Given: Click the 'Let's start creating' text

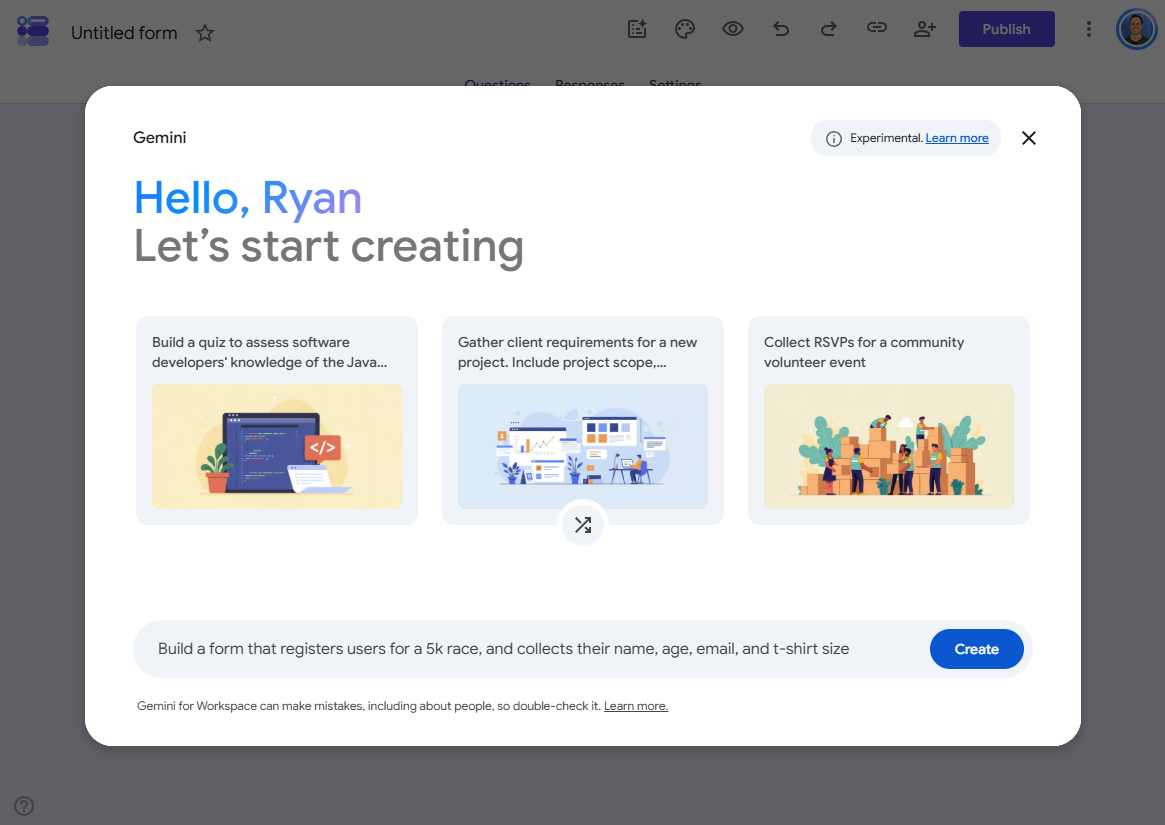Looking at the screenshot, I should pos(328,247).
